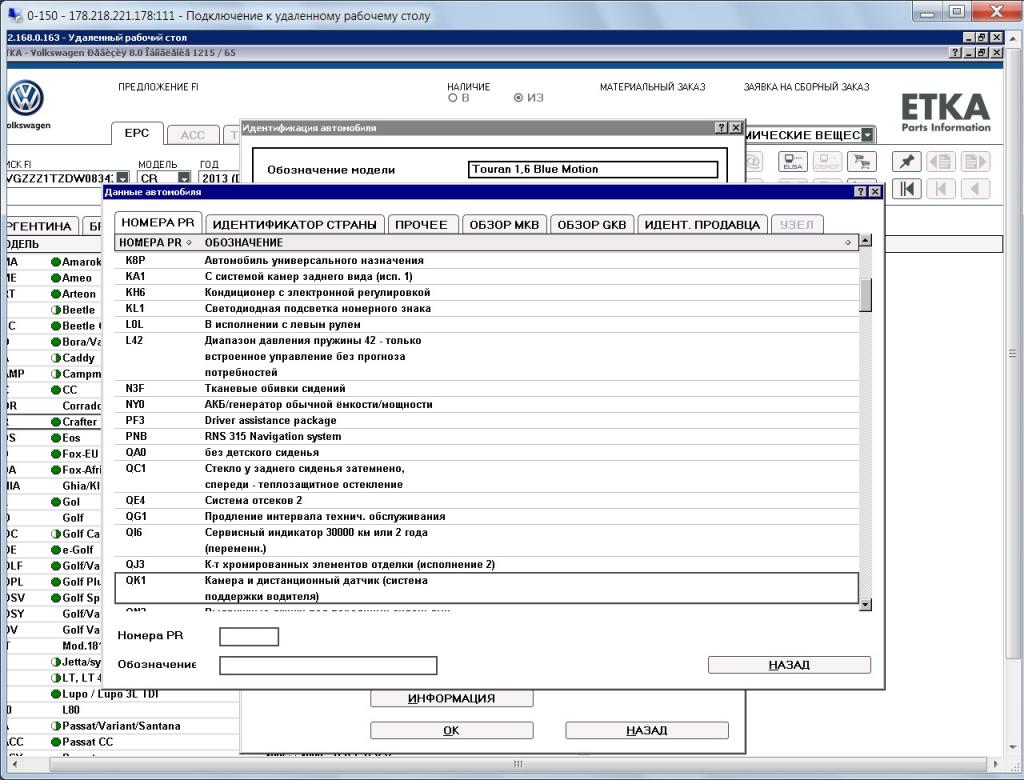Screen dimensions: 1024x780
Task: Select the НОМЕРА PR tab
Action: tap(158, 223)
